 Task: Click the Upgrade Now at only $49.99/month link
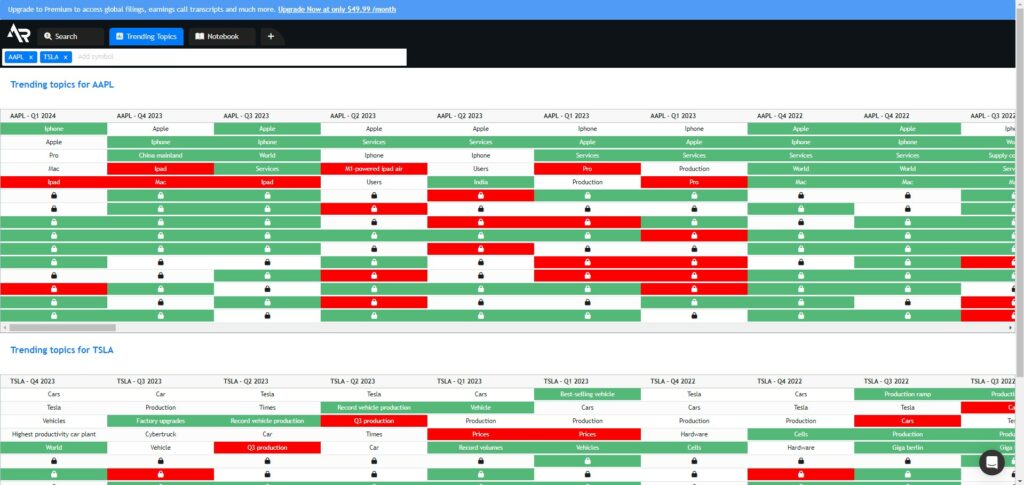click(x=336, y=9)
